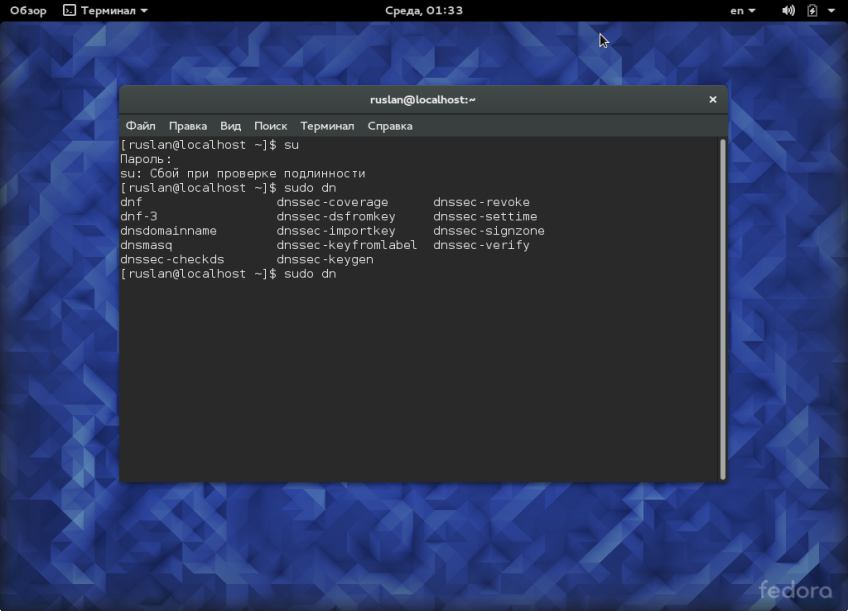
Task: Open the Обзор activities overview
Action: 28,10
